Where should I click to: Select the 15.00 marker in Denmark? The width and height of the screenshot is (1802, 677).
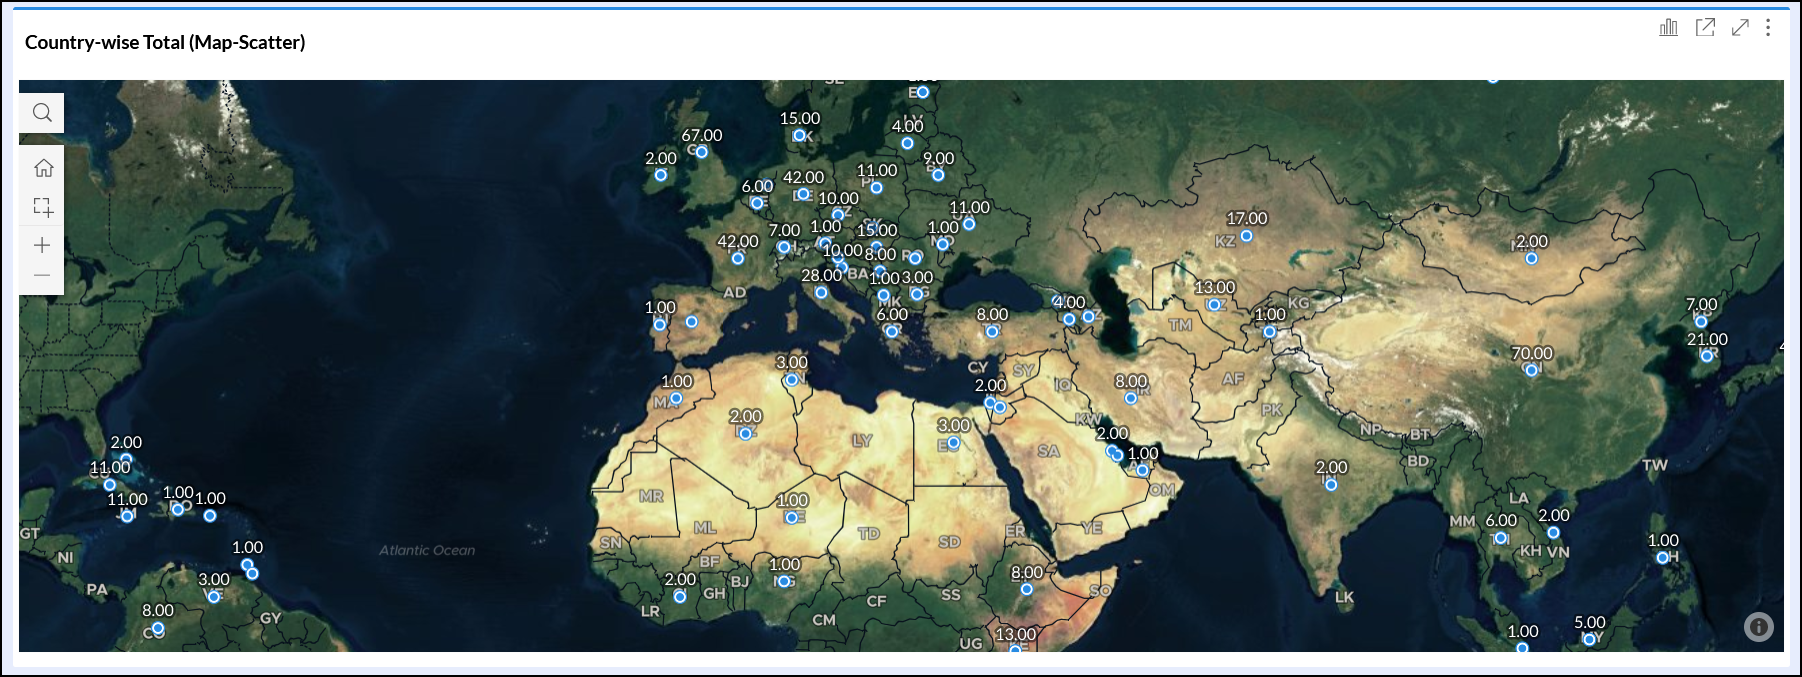tap(799, 135)
